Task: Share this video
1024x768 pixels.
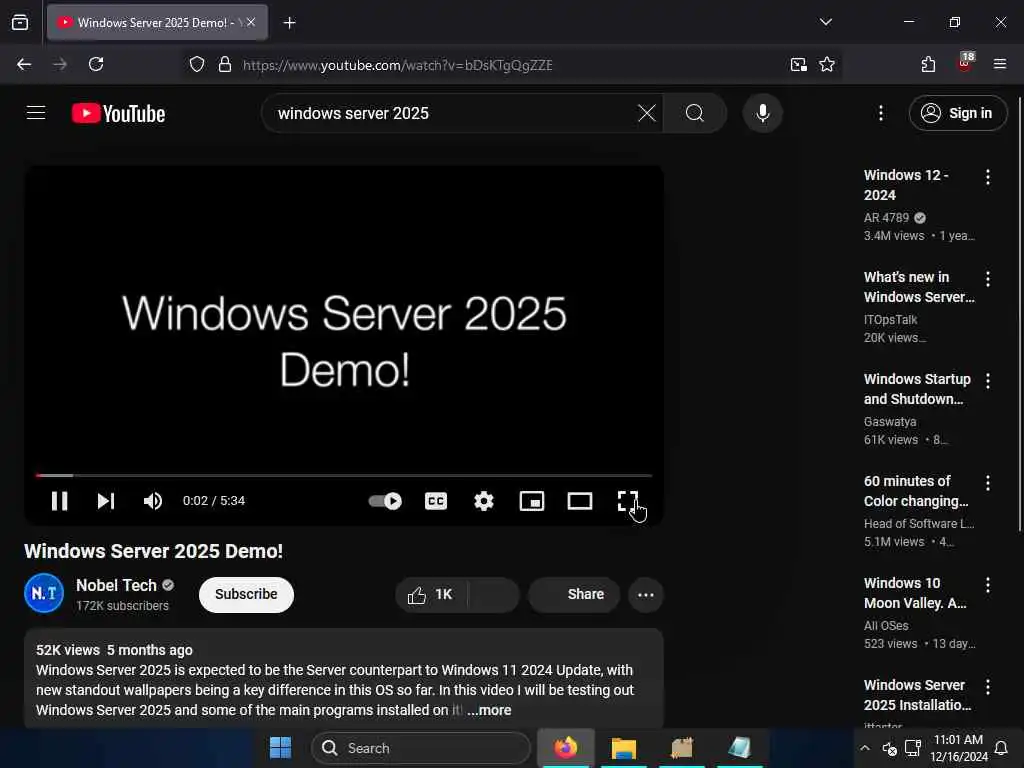Action: click(574, 594)
